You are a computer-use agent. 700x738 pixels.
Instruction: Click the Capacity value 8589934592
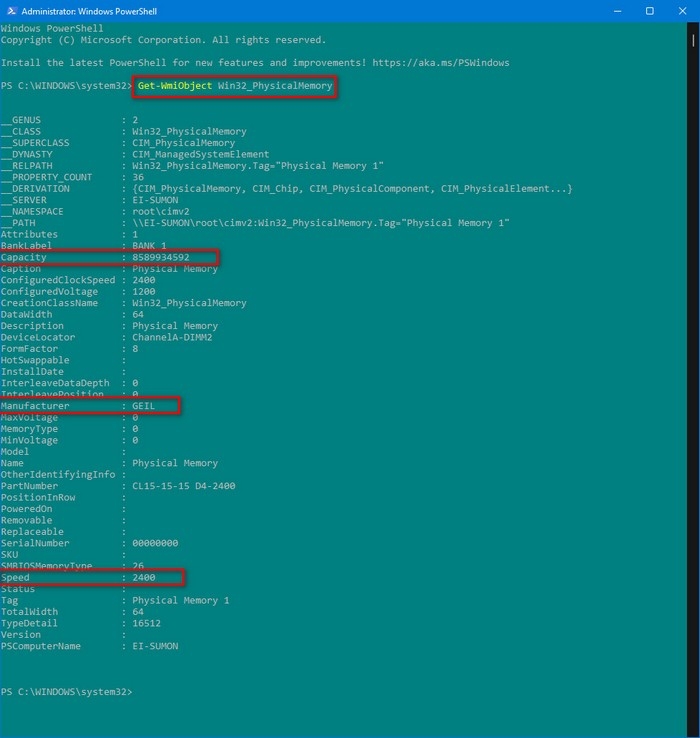tap(161, 257)
